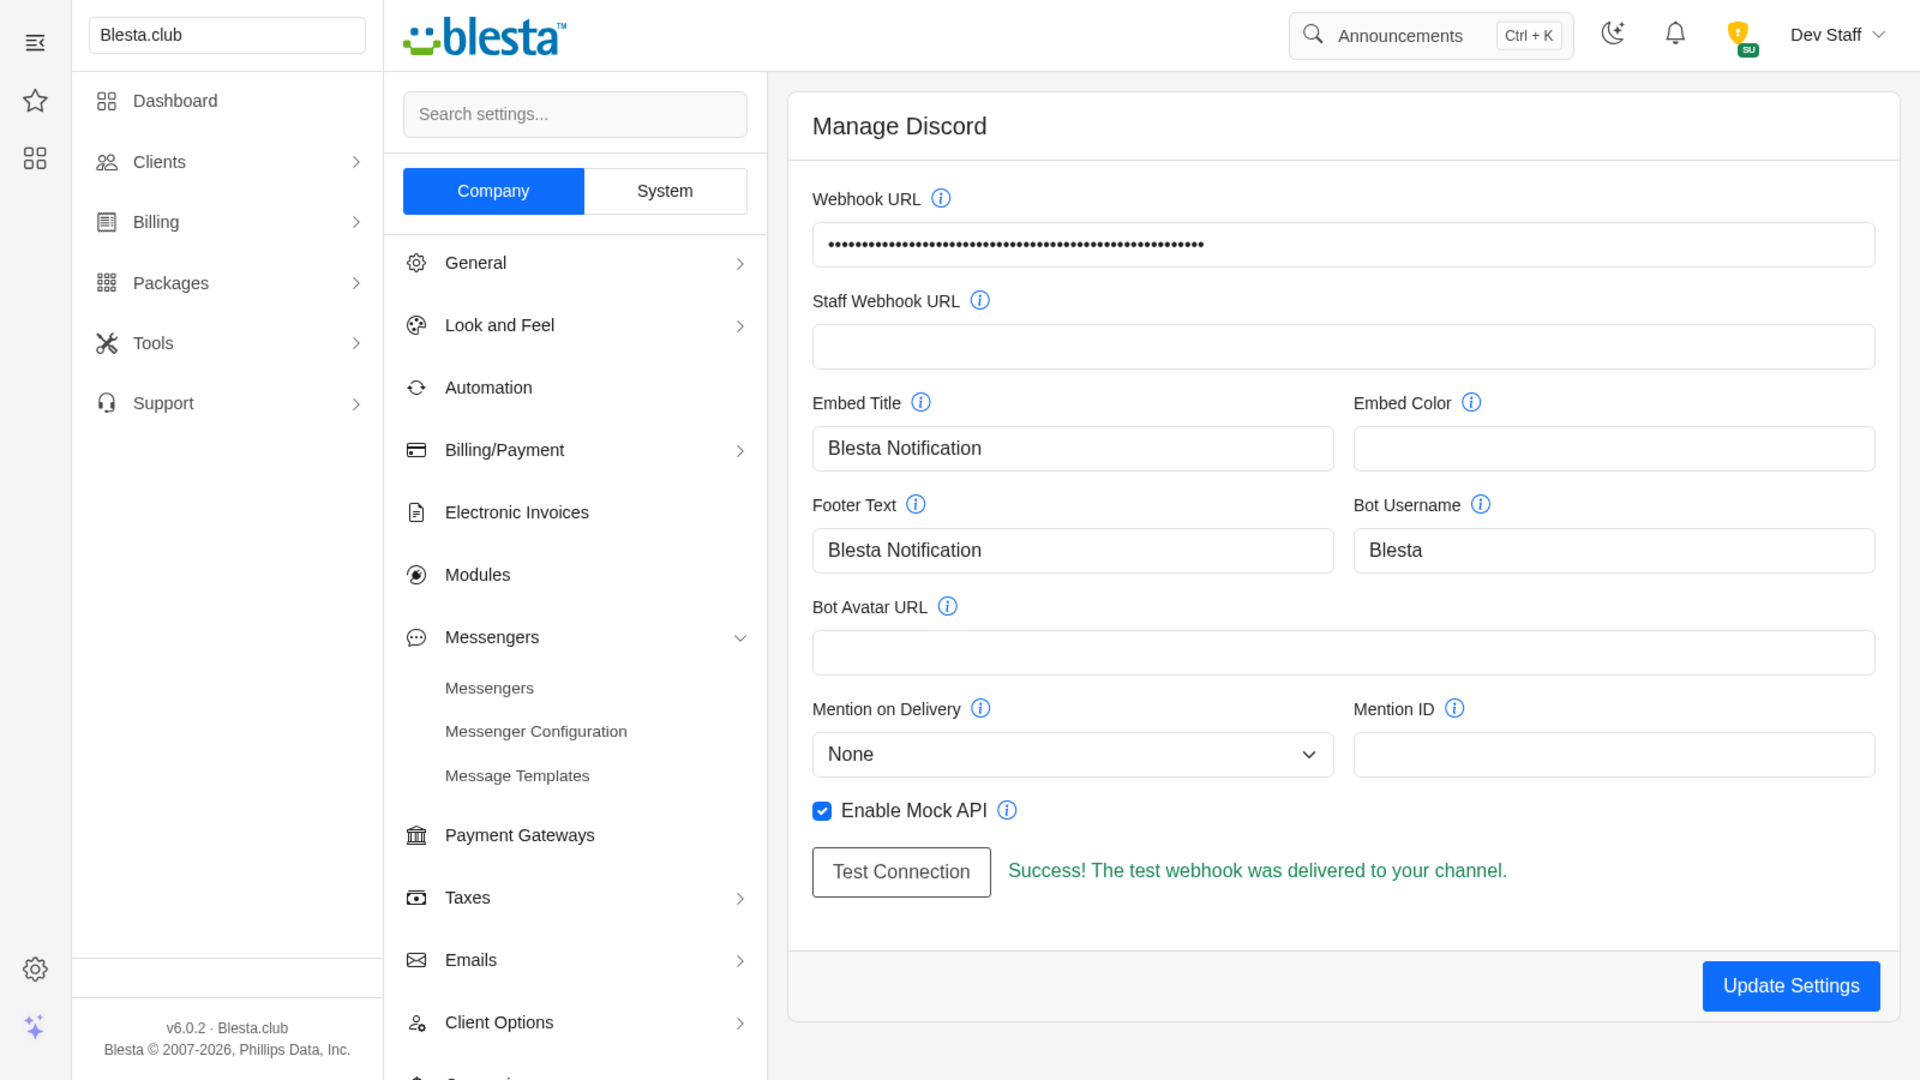Click the yellow shield SU badge
1920x1080 pixels.
click(x=1740, y=37)
